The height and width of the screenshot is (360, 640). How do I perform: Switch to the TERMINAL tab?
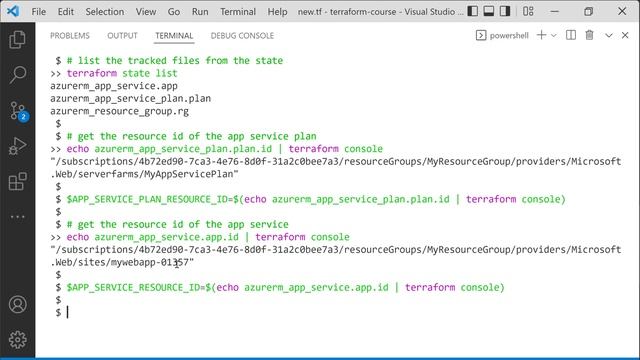click(174, 36)
